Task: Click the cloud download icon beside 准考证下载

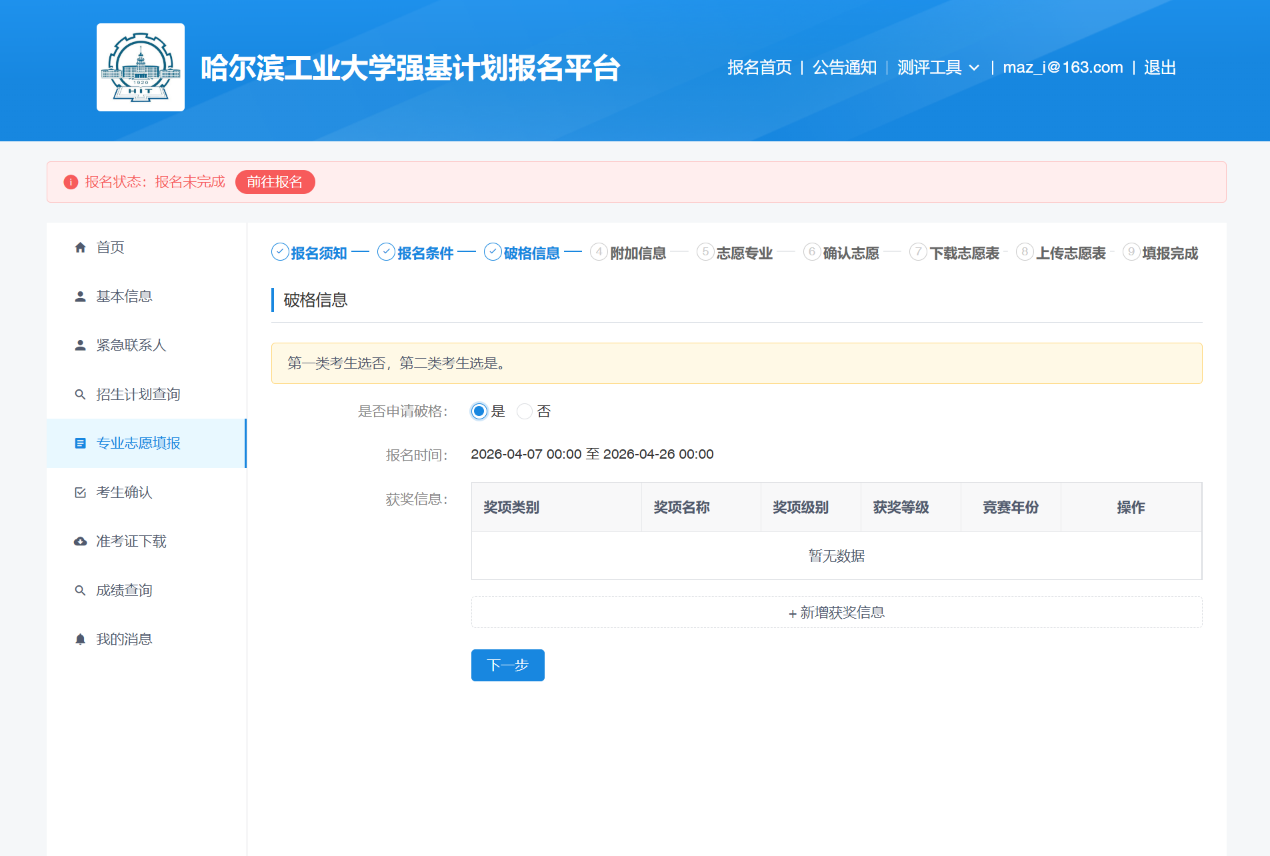Action: pos(80,541)
